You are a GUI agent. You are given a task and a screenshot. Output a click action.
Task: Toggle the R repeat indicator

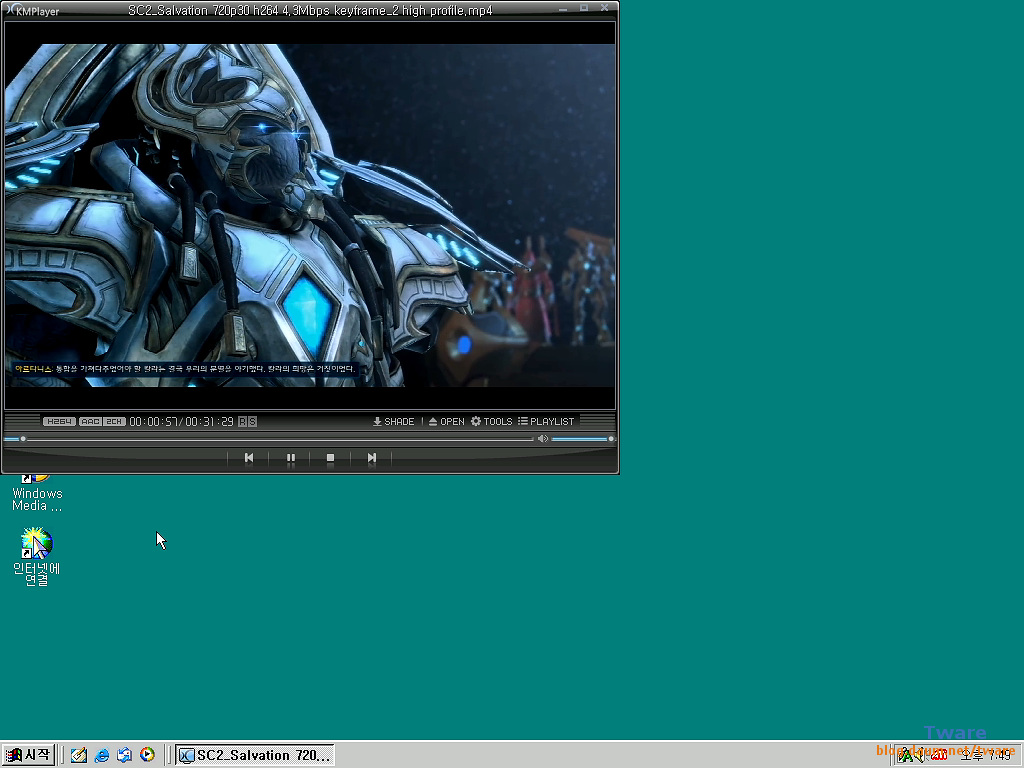pos(242,421)
